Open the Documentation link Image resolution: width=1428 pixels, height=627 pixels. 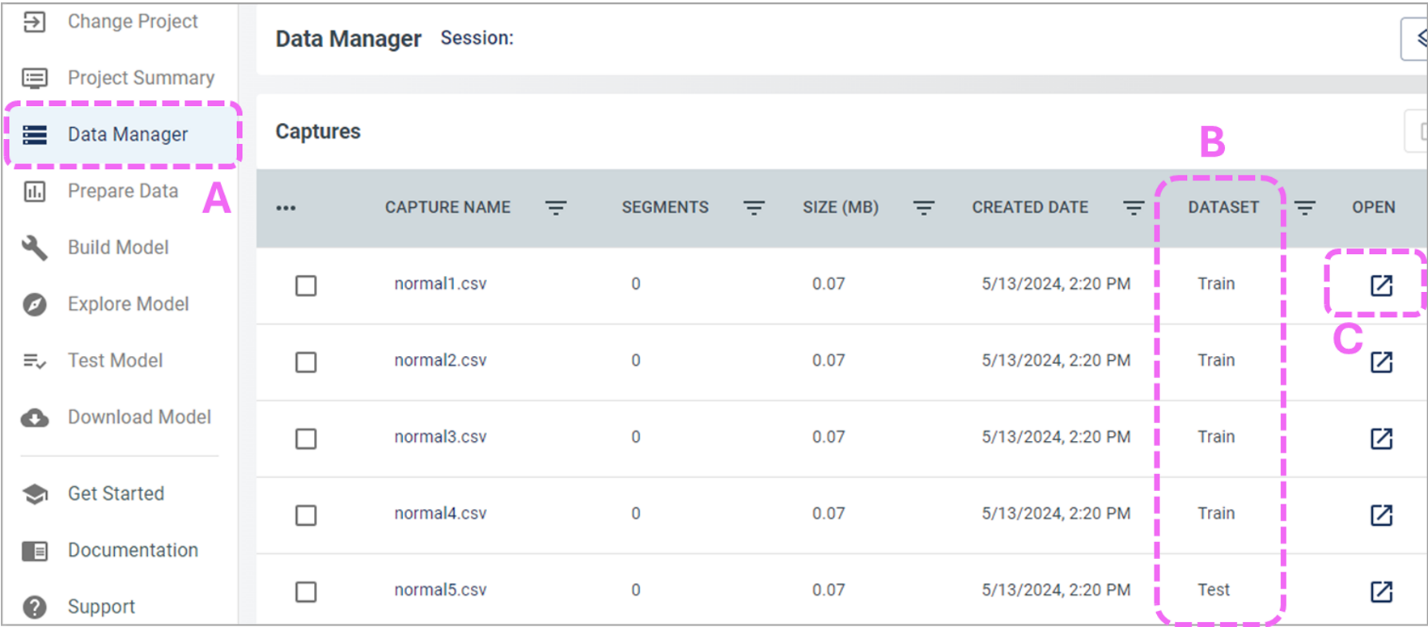[x=132, y=550]
